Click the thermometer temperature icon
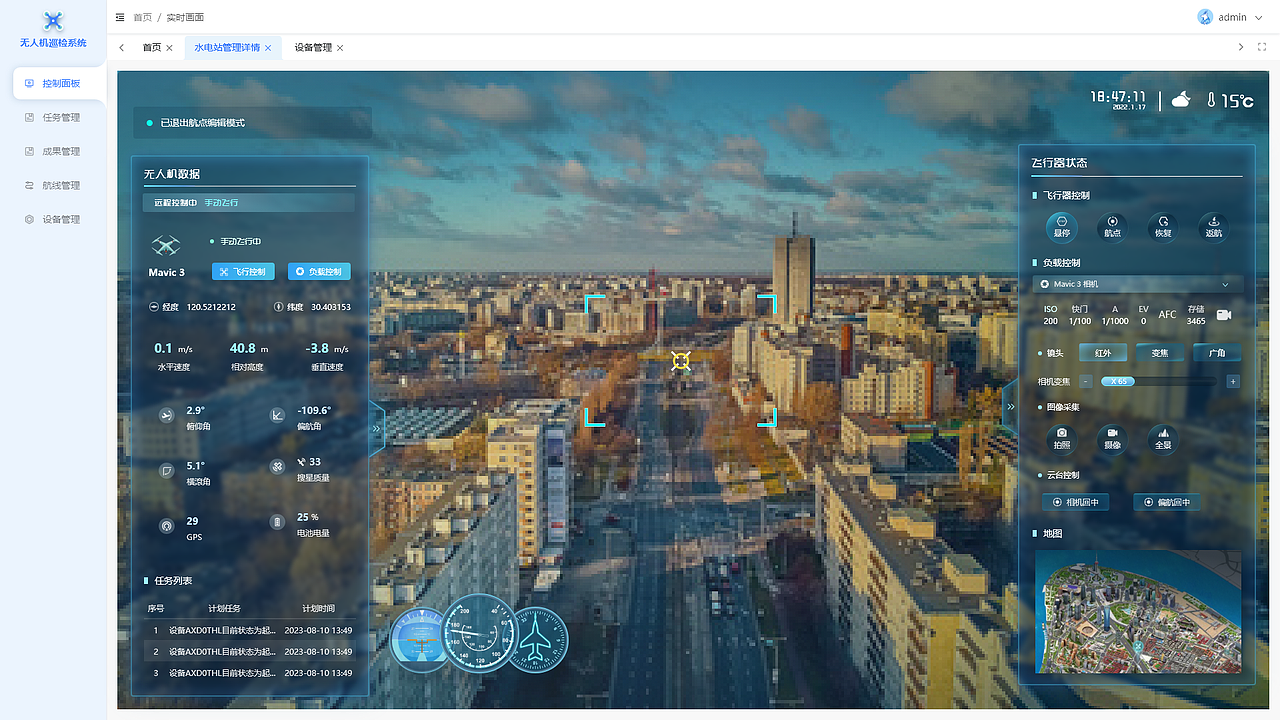The width and height of the screenshot is (1280, 720). (x=1211, y=100)
